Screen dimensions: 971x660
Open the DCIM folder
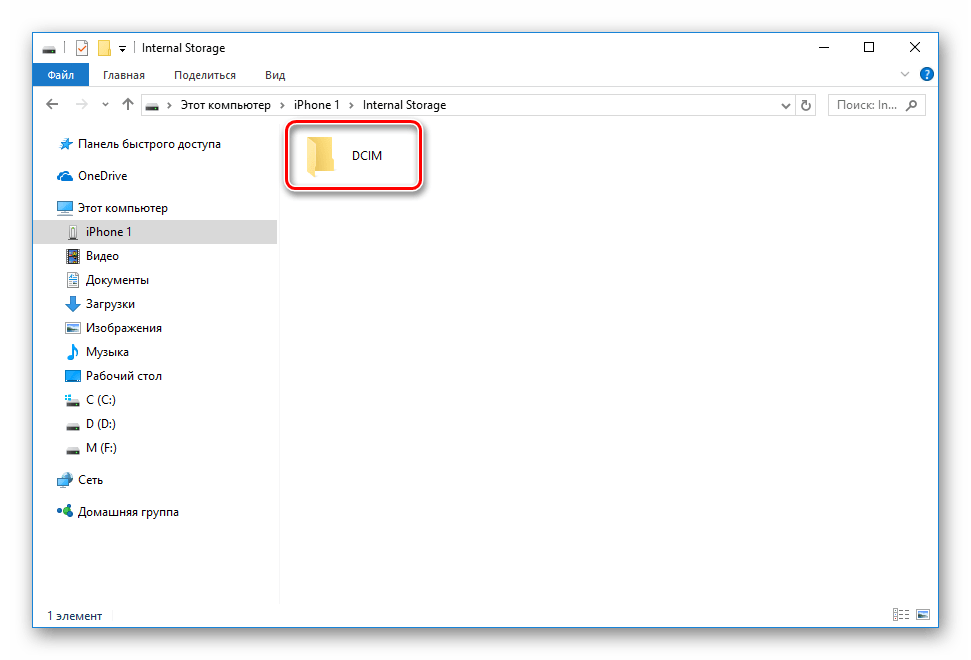352,157
